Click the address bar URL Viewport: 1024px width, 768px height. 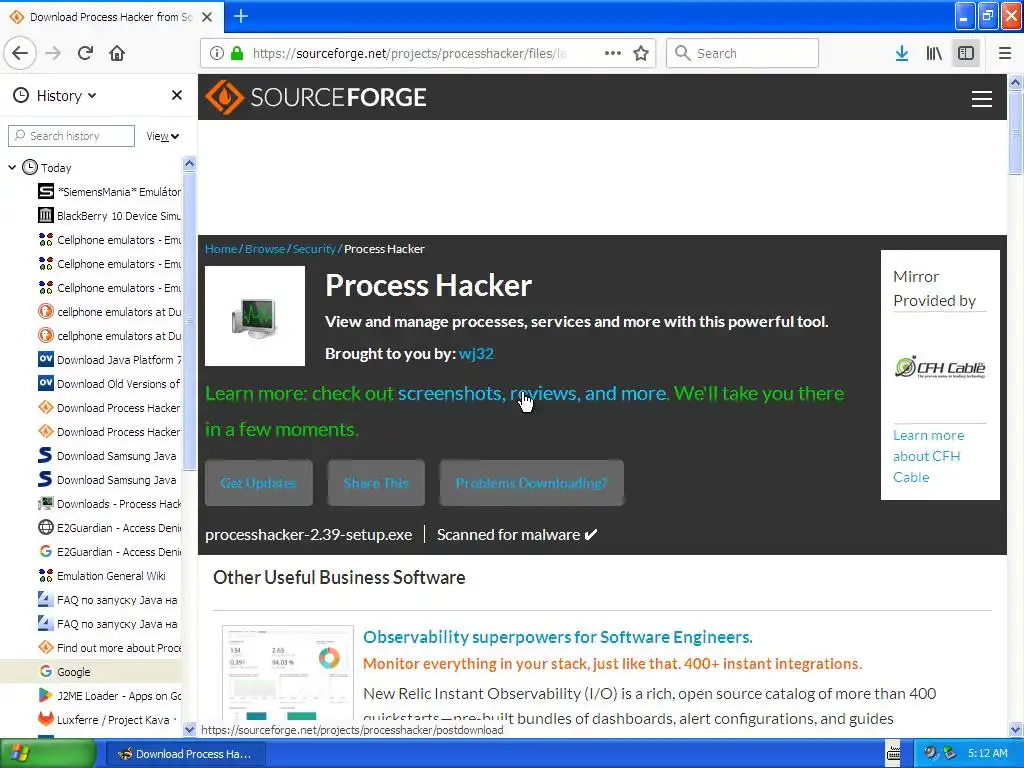[409, 53]
